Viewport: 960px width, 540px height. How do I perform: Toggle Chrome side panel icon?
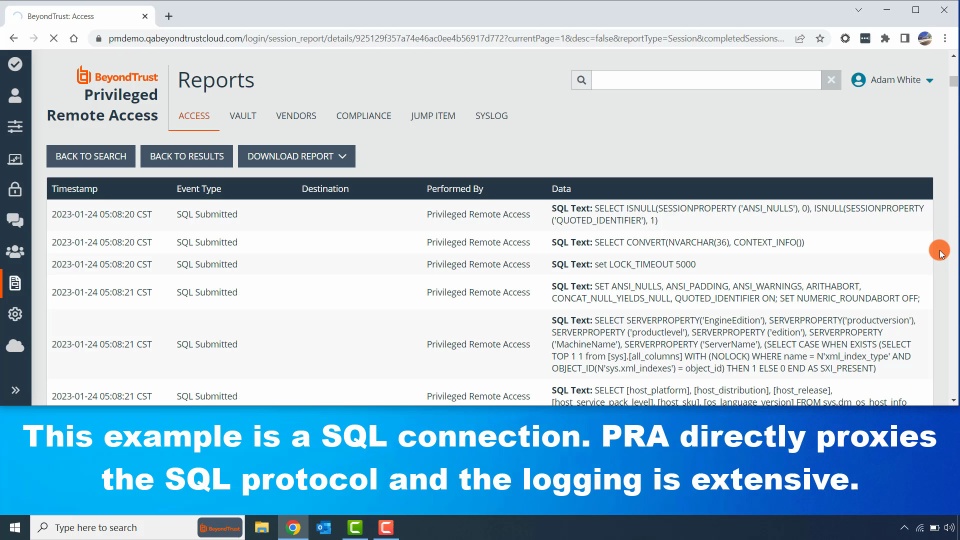tap(905, 39)
